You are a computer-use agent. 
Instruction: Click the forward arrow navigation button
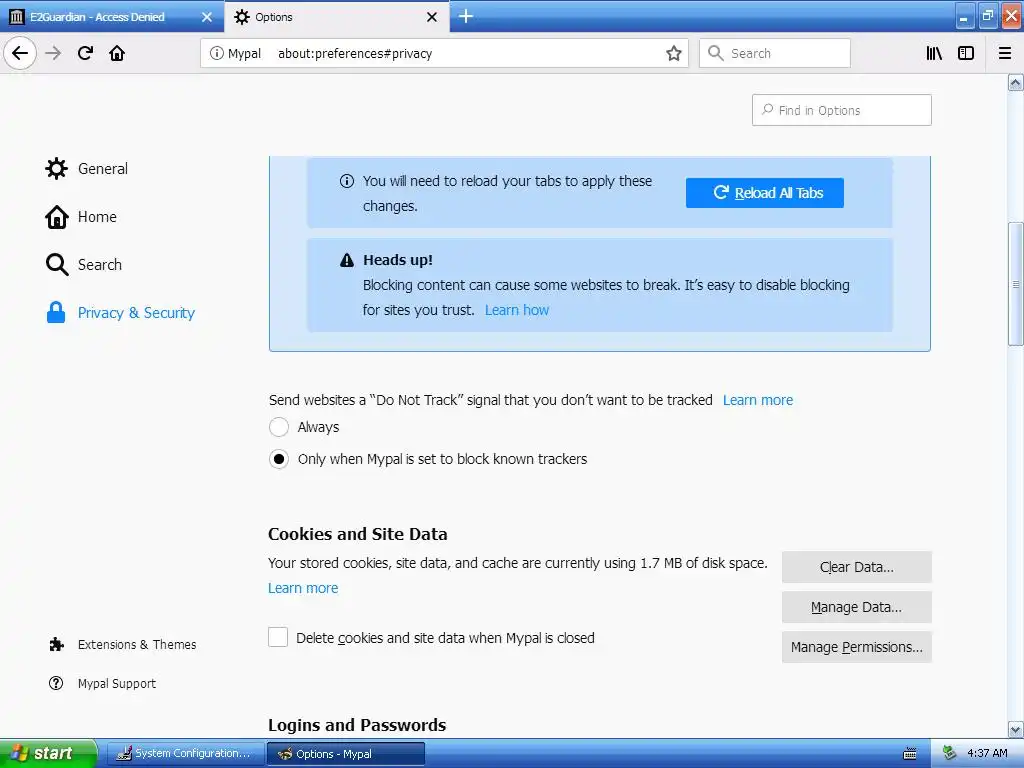point(54,53)
